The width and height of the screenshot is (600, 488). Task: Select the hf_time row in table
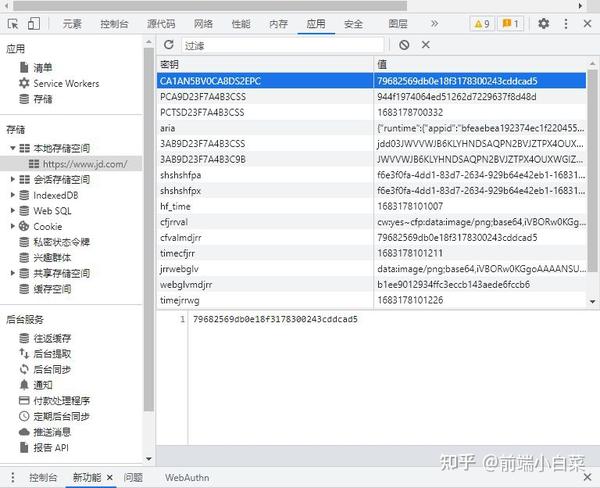coord(371,206)
